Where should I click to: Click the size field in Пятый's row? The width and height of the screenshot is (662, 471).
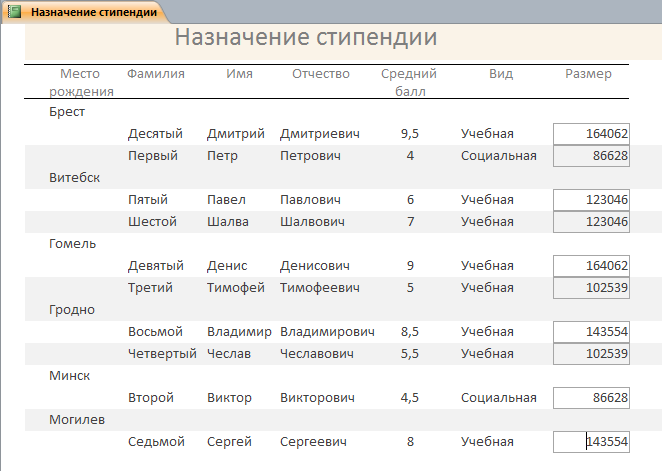[x=591, y=200]
